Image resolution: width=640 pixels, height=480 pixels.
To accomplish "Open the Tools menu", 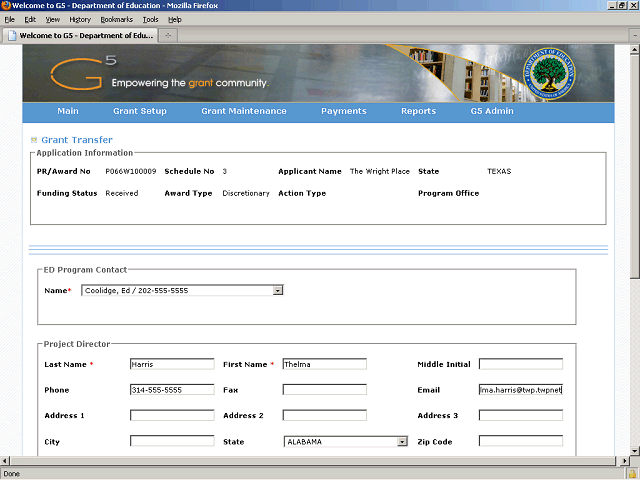I will [150, 20].
